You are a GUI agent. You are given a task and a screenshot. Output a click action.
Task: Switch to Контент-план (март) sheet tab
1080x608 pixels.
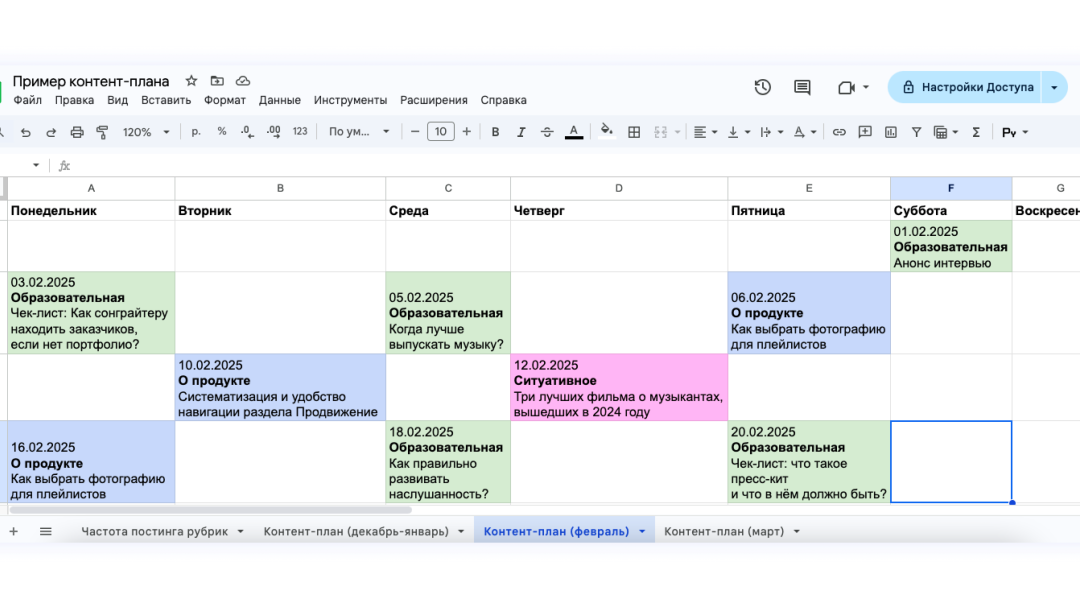tap(723, 531)
